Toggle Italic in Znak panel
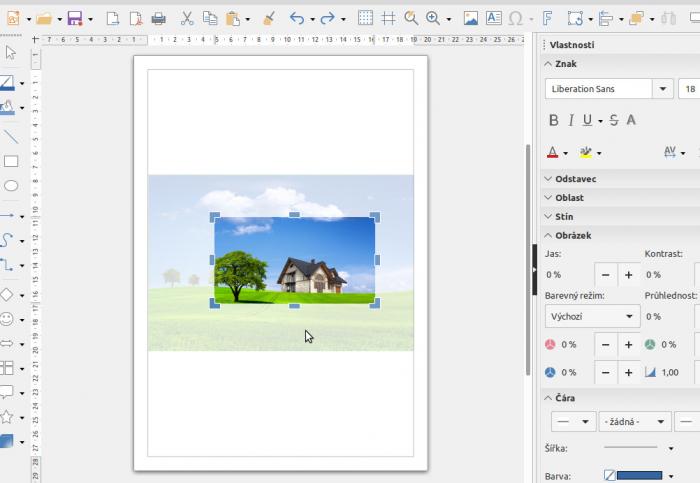Viewport: 700px width, 483px height. click(571, 120)
